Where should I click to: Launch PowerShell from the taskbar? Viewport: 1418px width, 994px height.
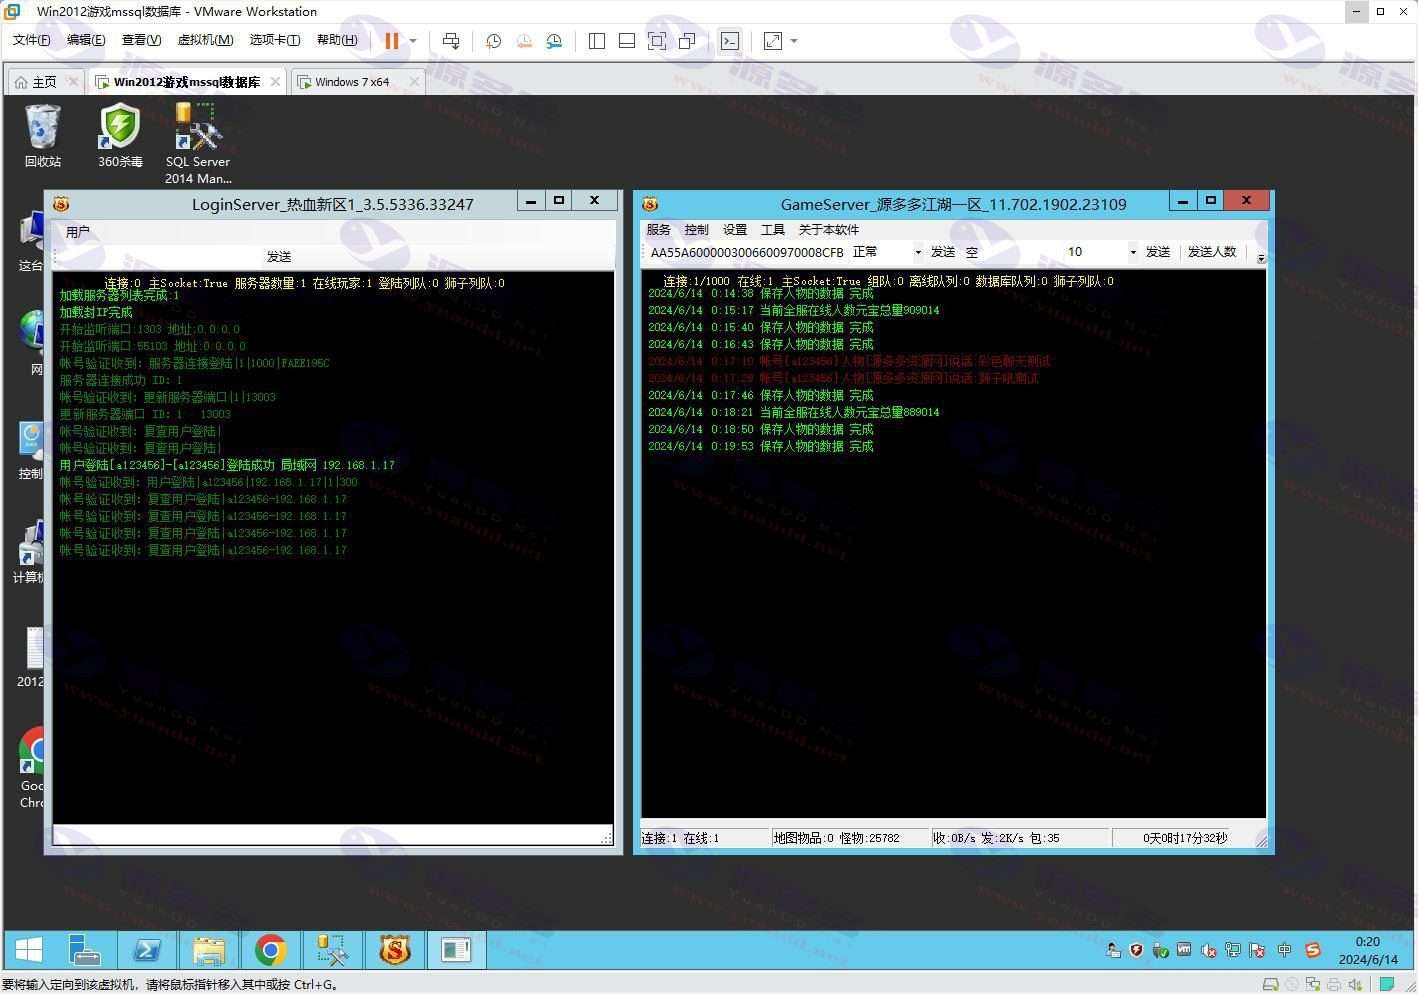[x=147, y=950]
